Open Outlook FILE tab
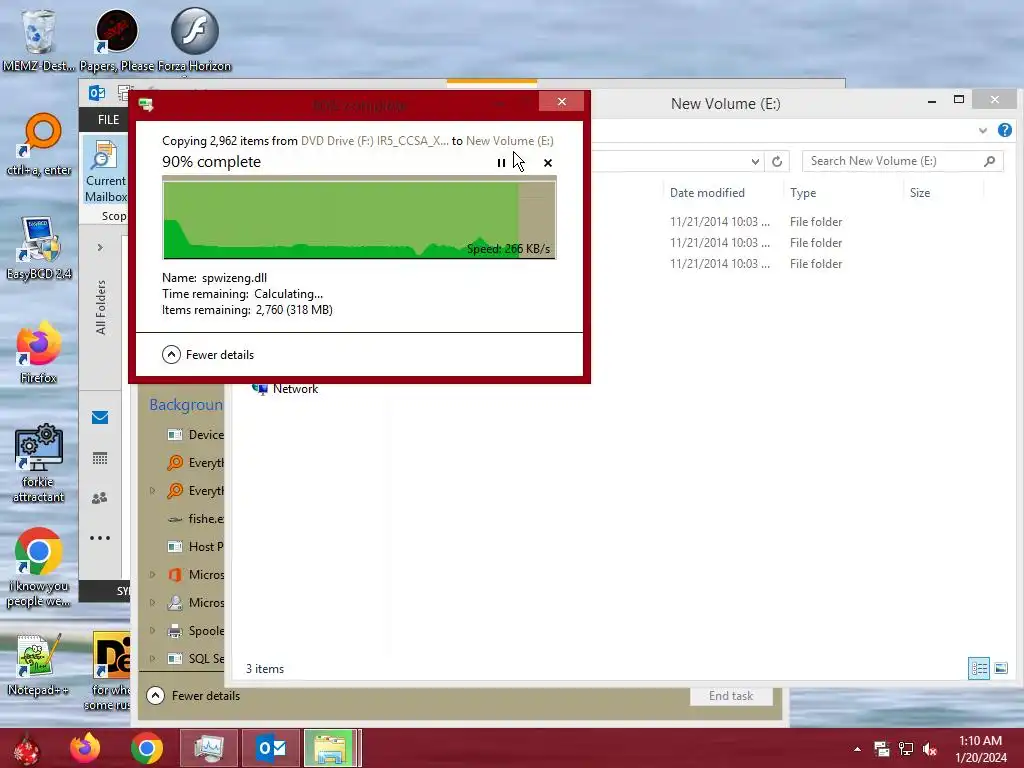 pyautogui.click(x=108, y=120)
